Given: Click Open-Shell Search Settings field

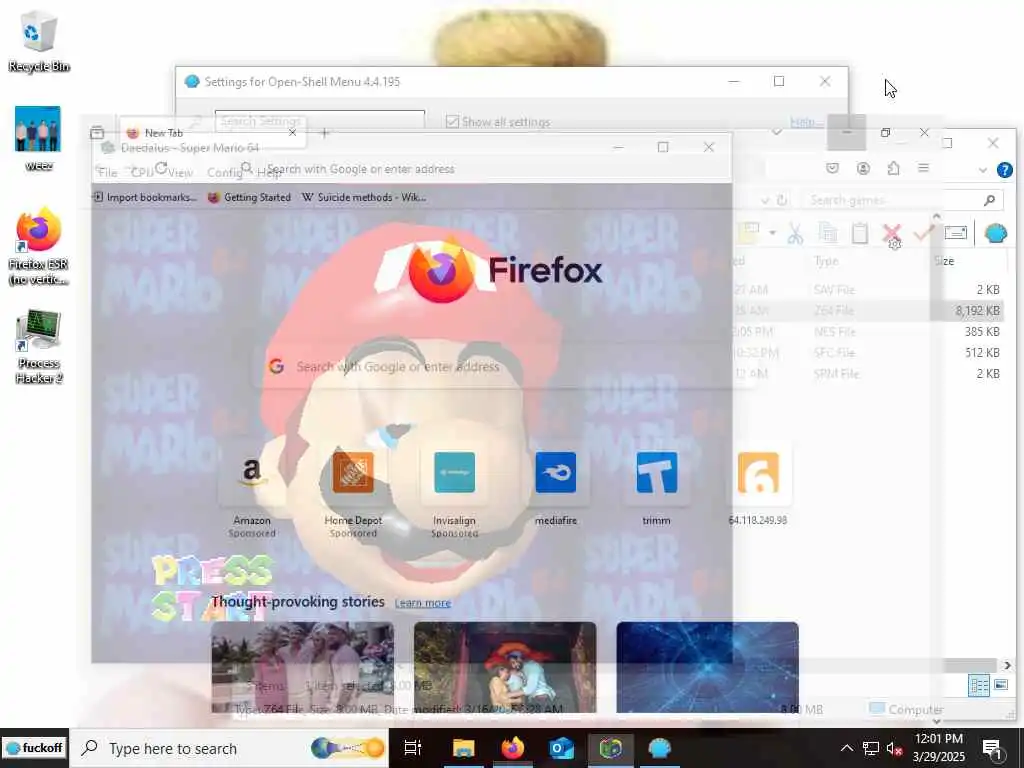Looking at the screenshot, I should (x=319, y=120).
